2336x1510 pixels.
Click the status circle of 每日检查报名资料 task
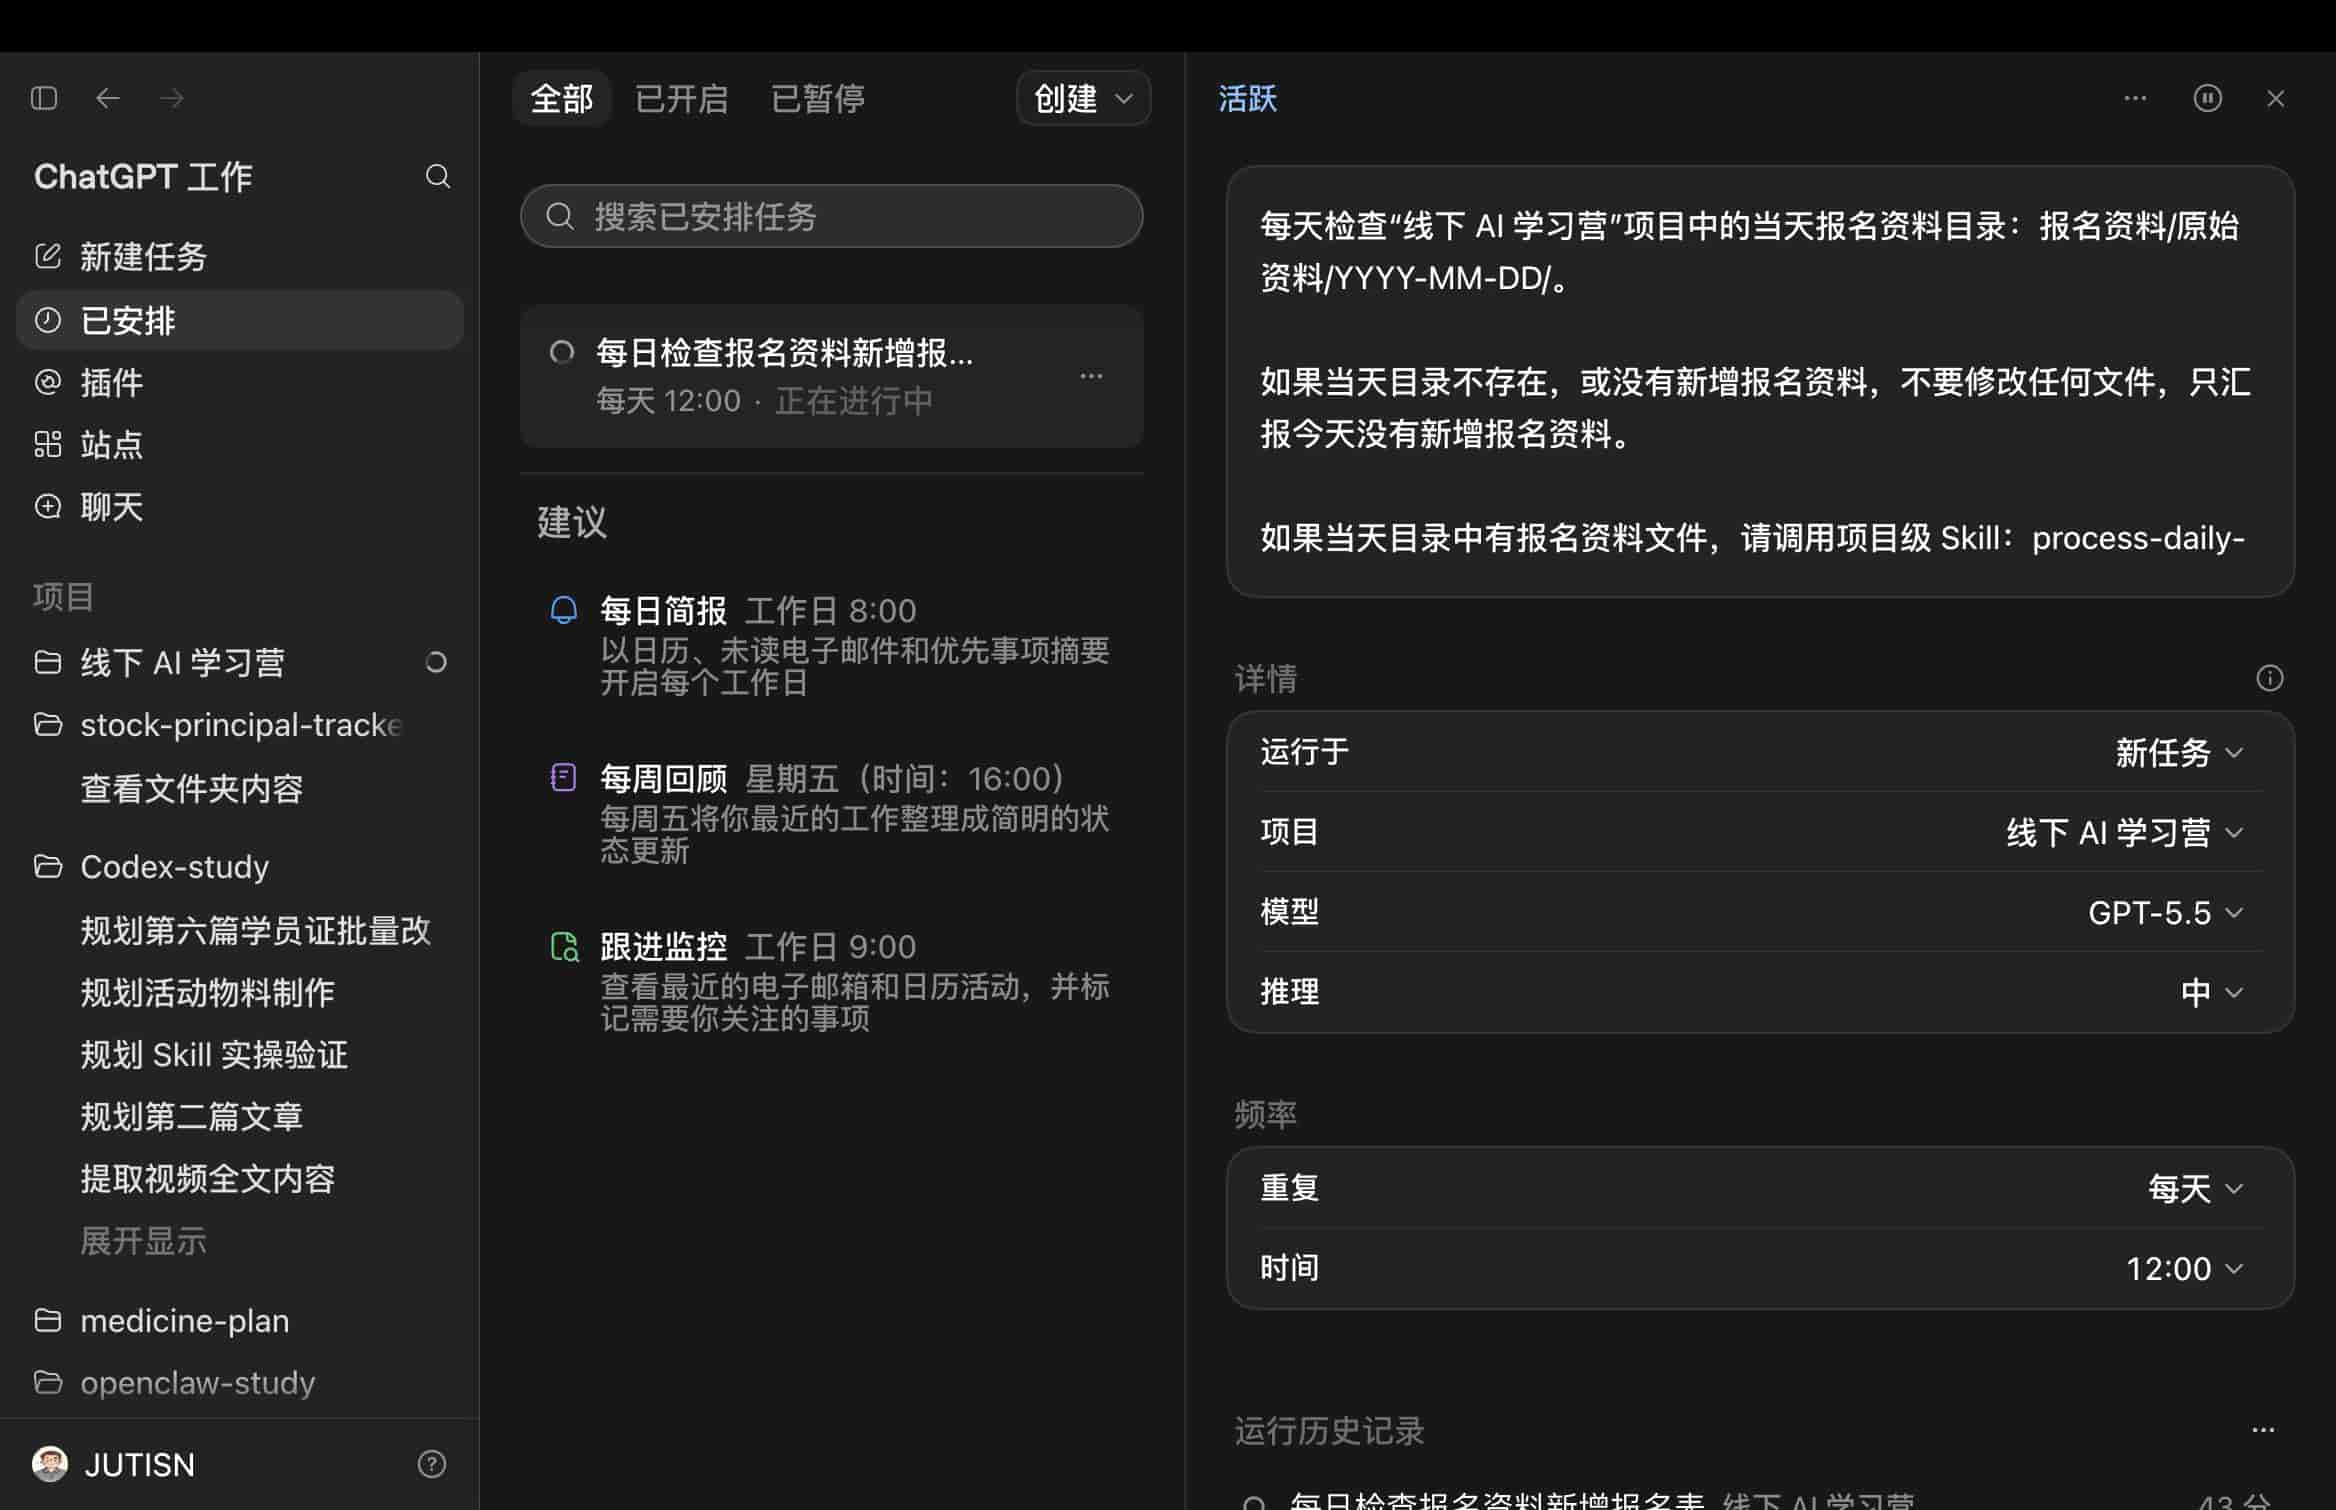coord(562,352)
